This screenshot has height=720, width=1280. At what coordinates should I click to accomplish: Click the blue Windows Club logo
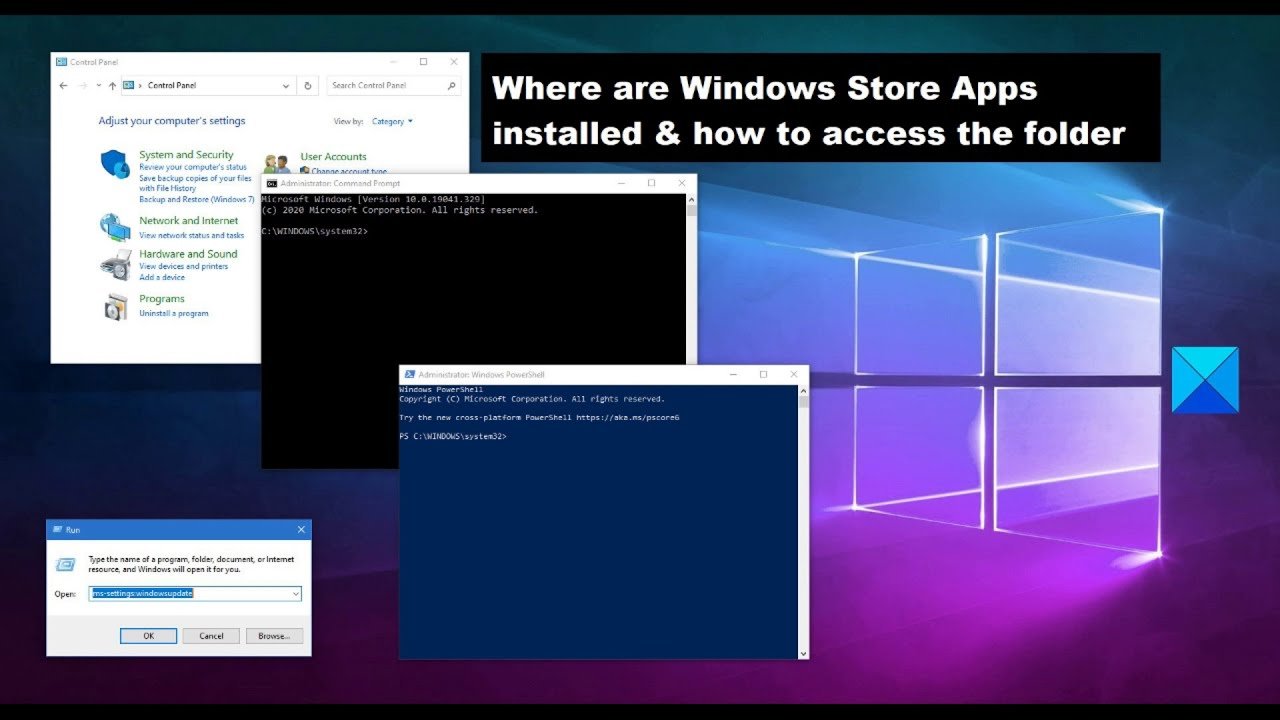1205,380
